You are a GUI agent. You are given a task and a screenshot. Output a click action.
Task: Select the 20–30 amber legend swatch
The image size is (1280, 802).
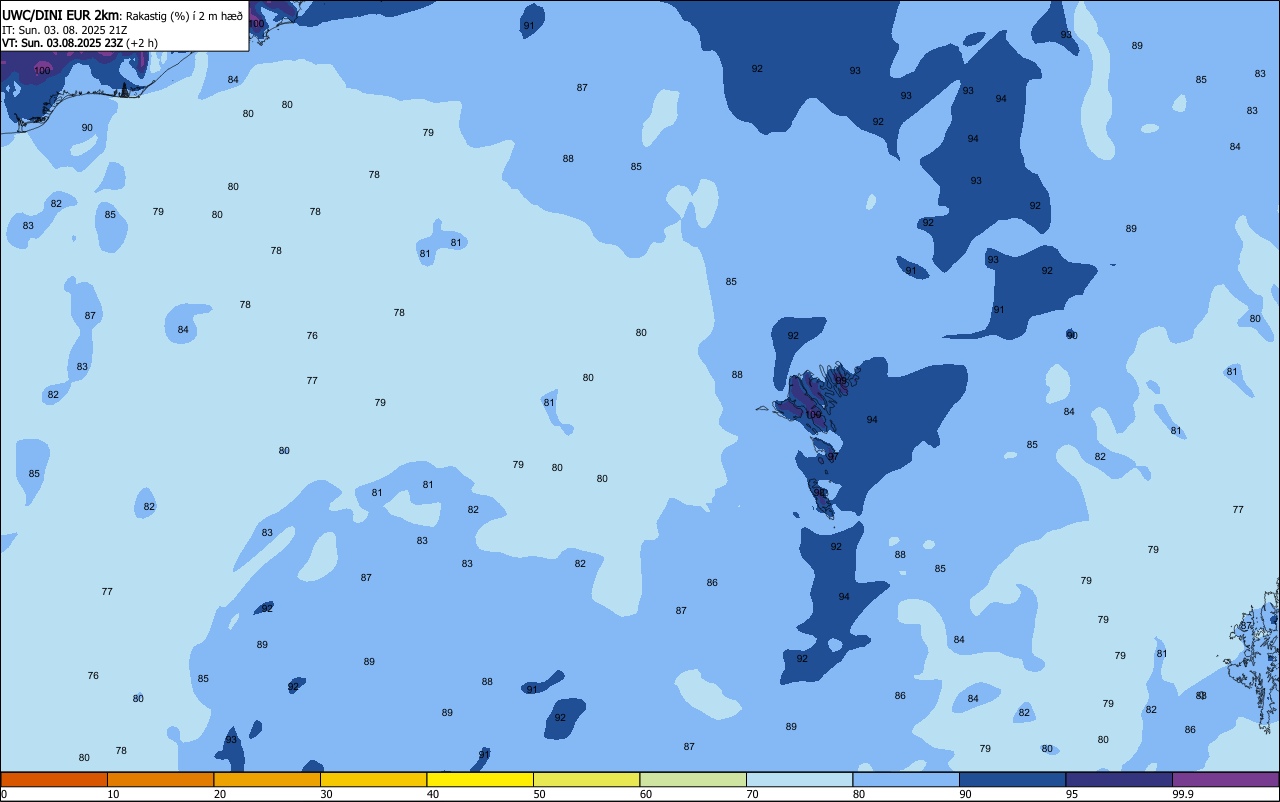[x=267, y=779]
